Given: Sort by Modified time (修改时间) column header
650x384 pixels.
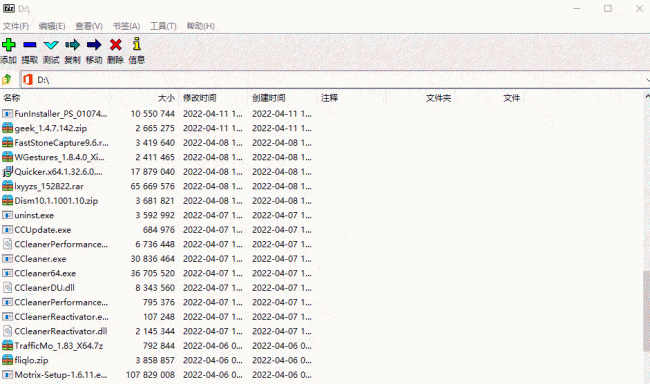Looking at the screenshot, I should pos(213,98).
